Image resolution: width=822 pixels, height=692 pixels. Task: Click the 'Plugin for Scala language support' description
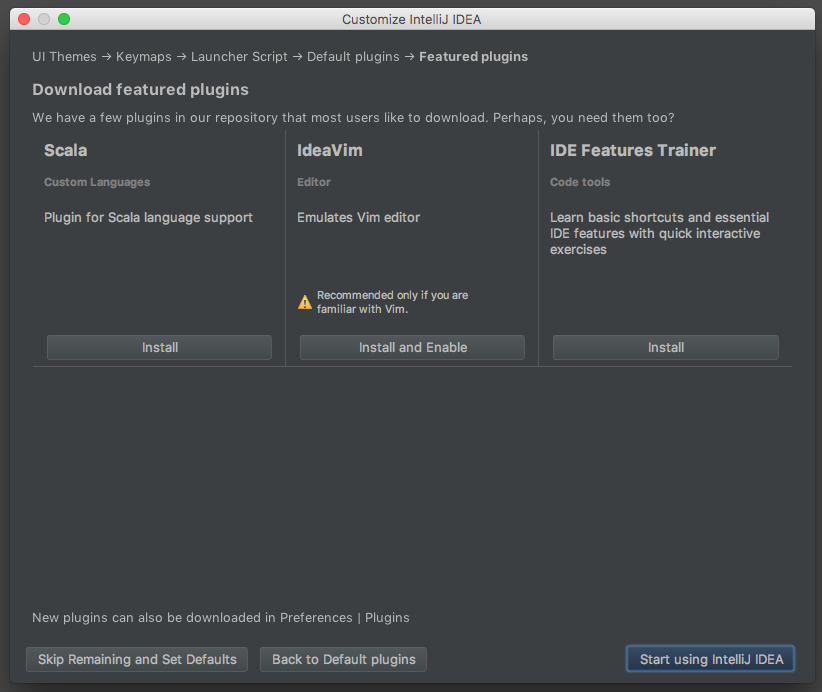click(148, 218)
